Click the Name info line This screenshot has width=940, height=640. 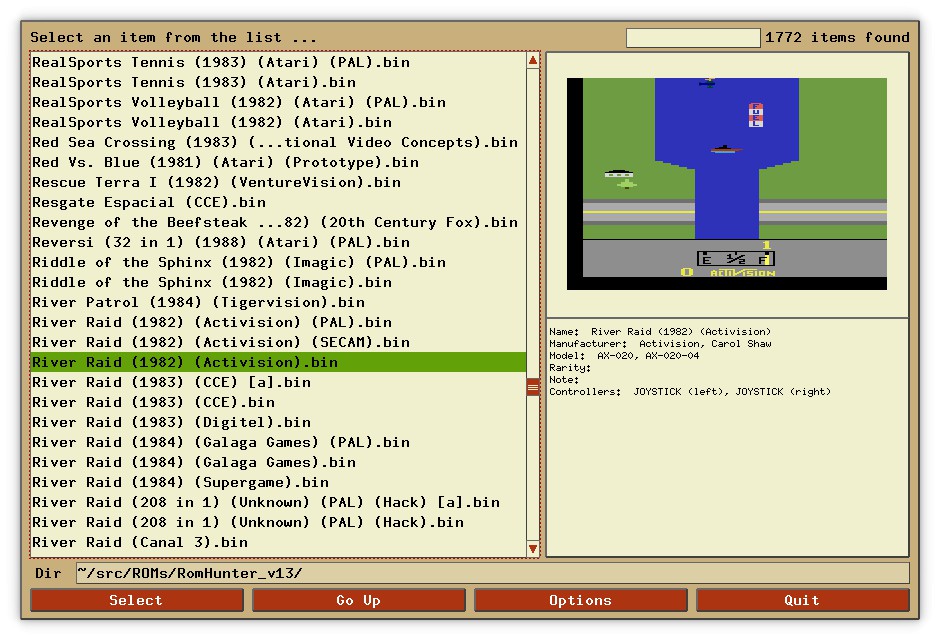coord(660,332)
